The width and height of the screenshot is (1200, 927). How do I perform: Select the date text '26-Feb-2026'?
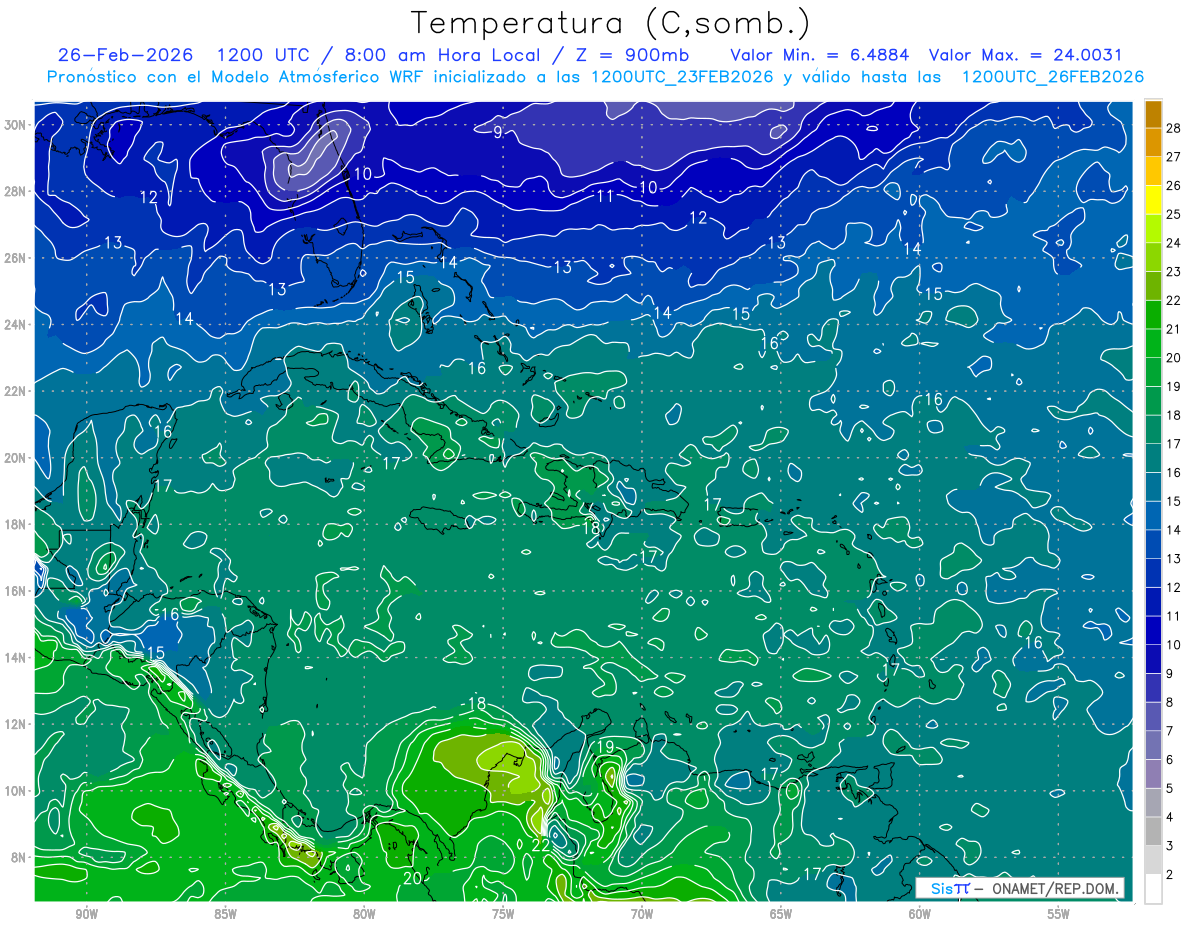pyautogui.click(x=125, y=55)
